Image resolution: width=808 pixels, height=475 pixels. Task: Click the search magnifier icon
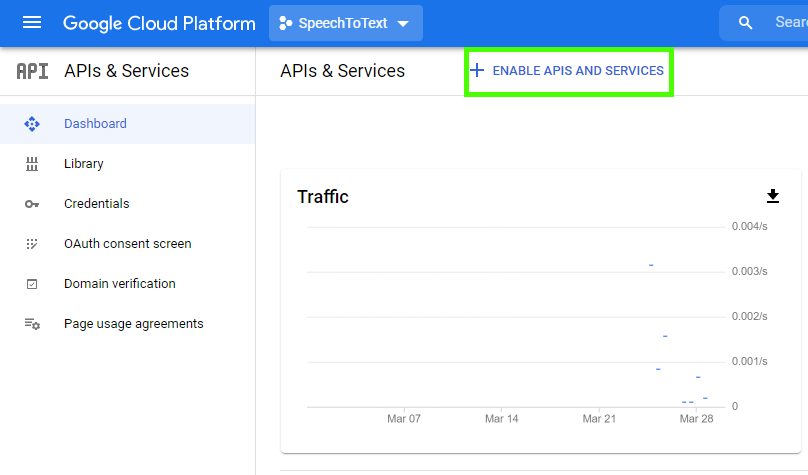(745, 23)
